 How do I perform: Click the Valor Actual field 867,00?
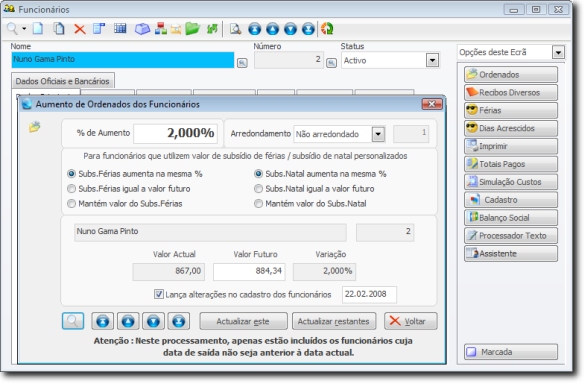(169, 271)
